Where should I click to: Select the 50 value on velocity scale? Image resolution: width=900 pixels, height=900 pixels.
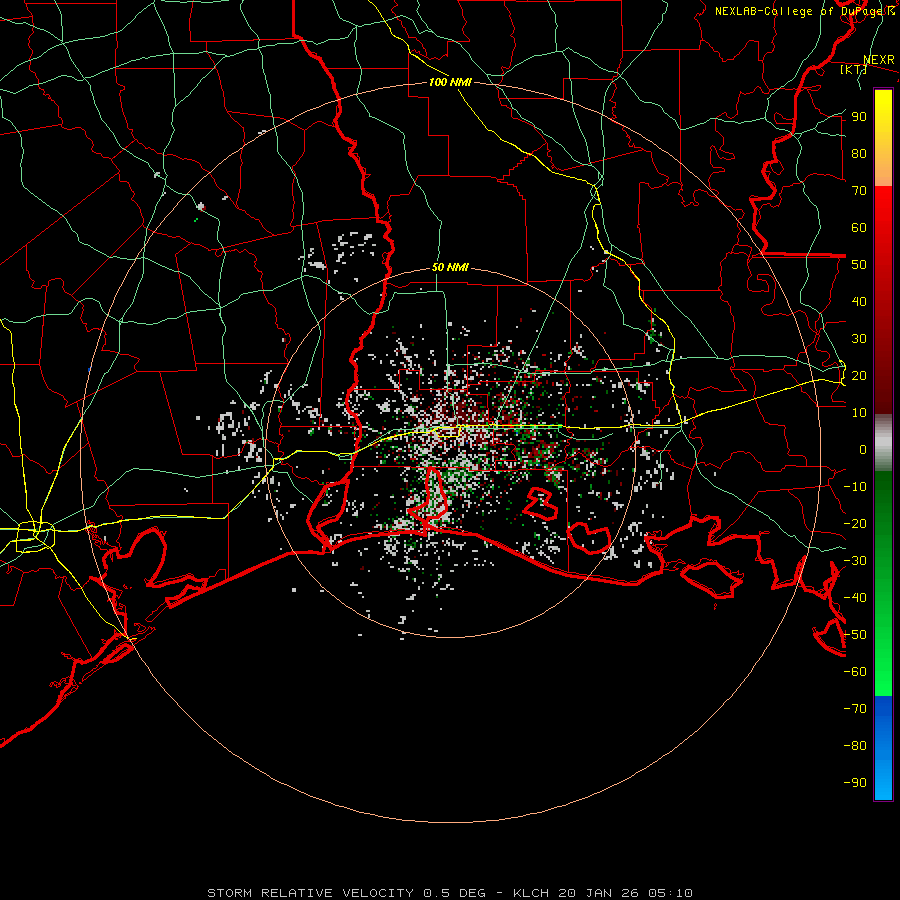coord(859,265)
